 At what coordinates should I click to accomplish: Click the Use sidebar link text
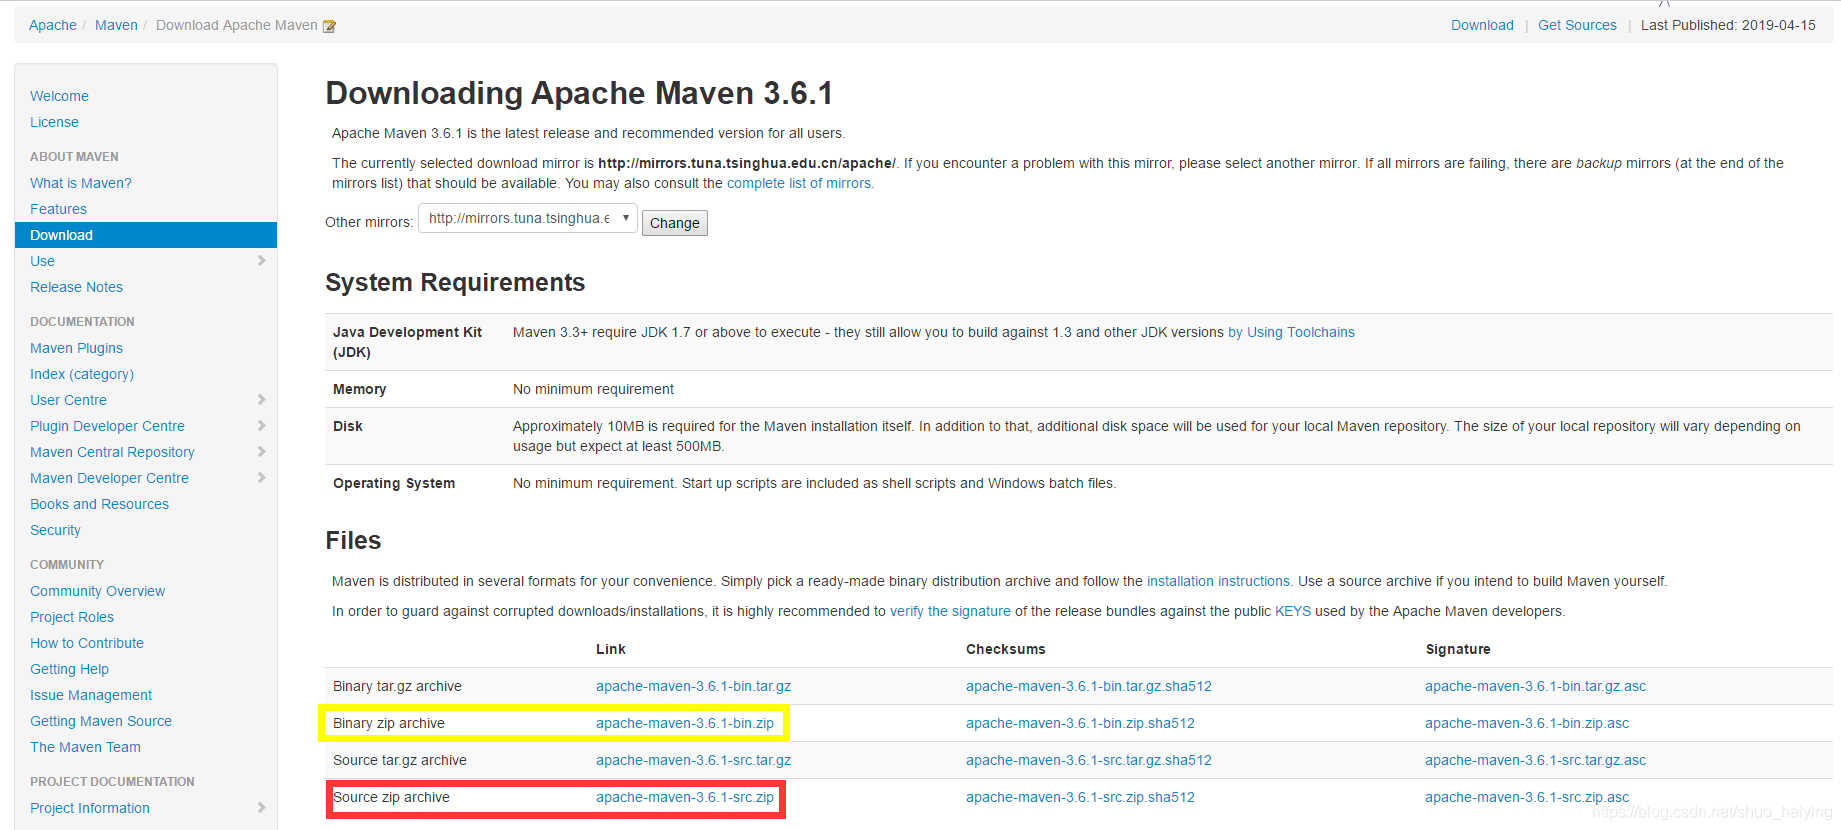[x=42, y=261]
